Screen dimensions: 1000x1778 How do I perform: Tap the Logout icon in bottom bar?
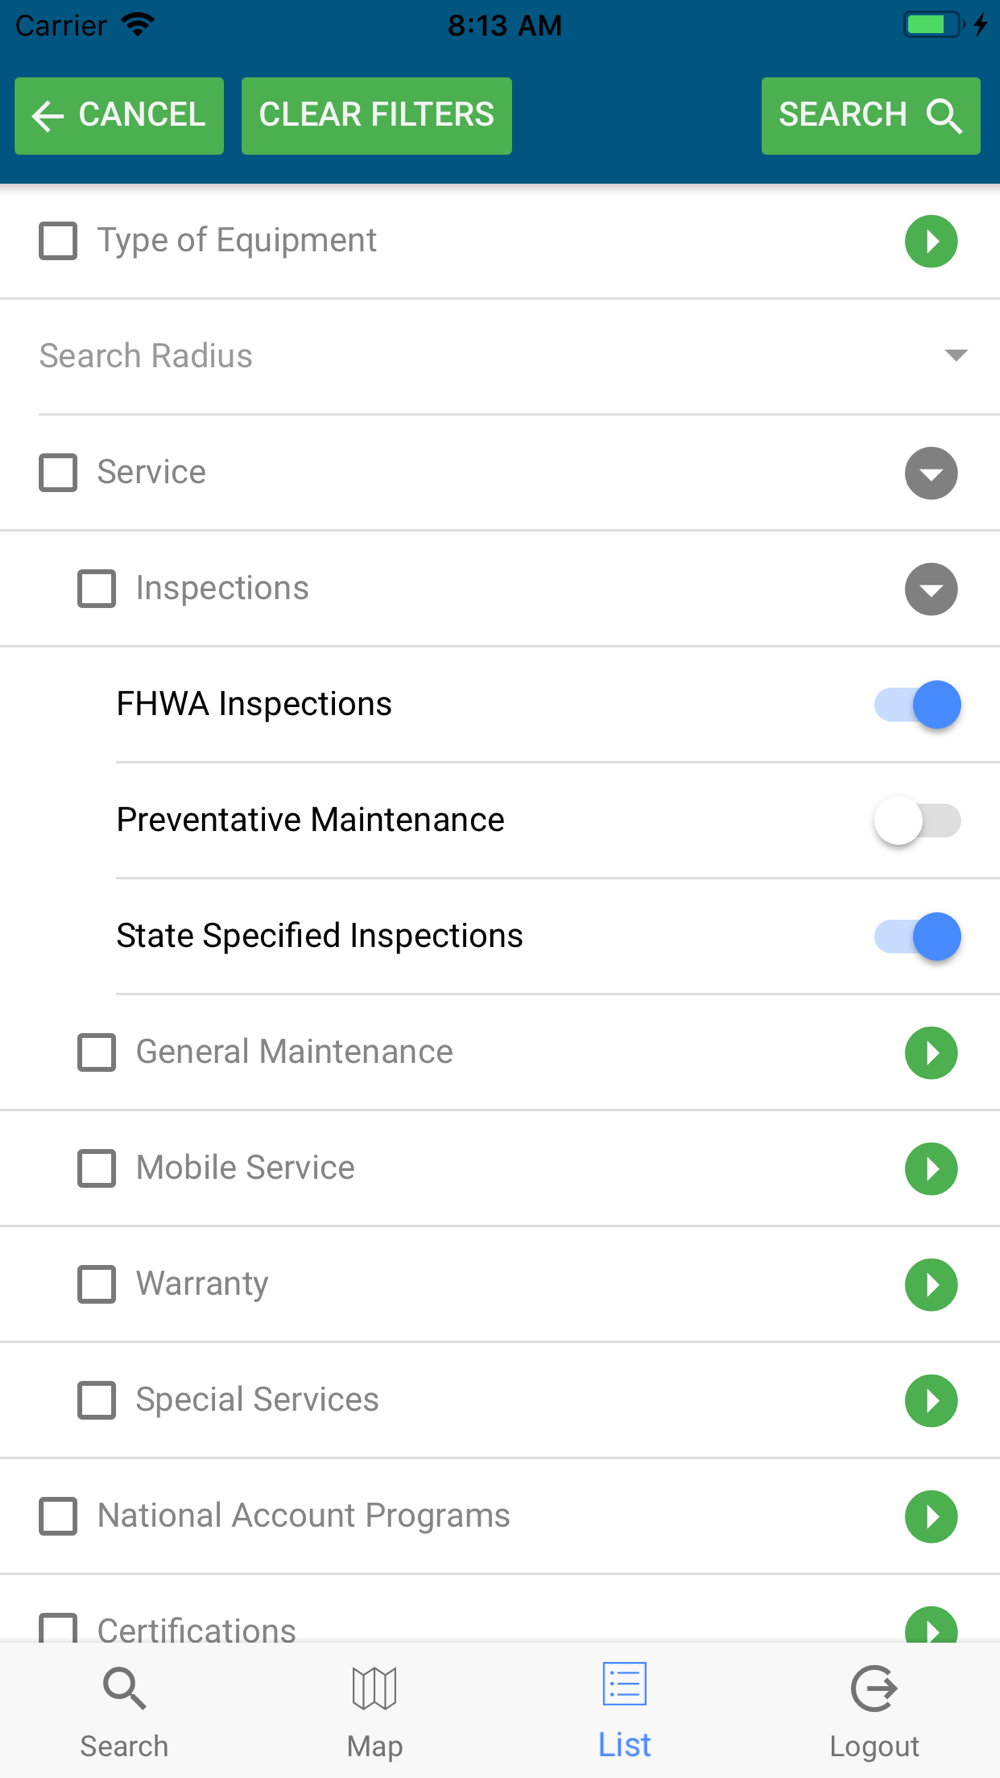(874, 1688)
